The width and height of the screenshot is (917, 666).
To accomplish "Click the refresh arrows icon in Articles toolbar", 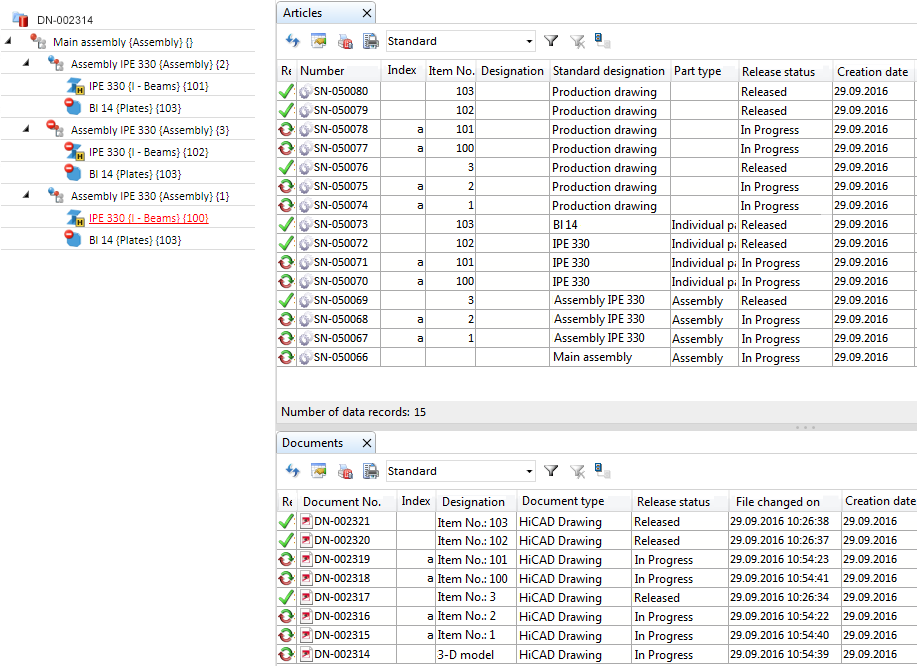I will coord(292,41).
